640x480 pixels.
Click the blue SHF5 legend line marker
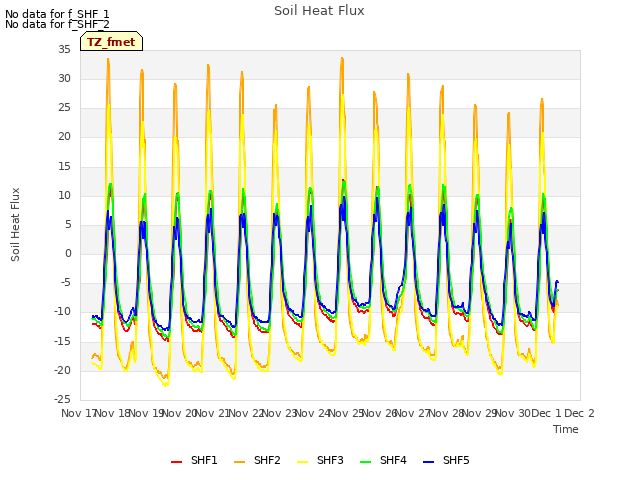click(429, 462)
